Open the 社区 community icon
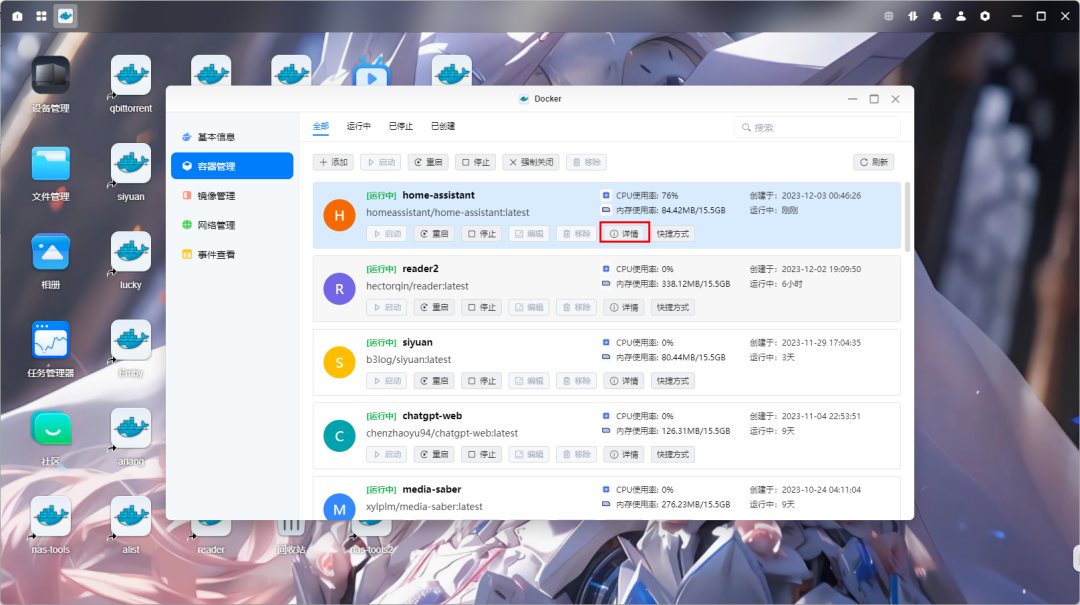The width and height of the screenshot is (1080, 605). pos(50,428)
